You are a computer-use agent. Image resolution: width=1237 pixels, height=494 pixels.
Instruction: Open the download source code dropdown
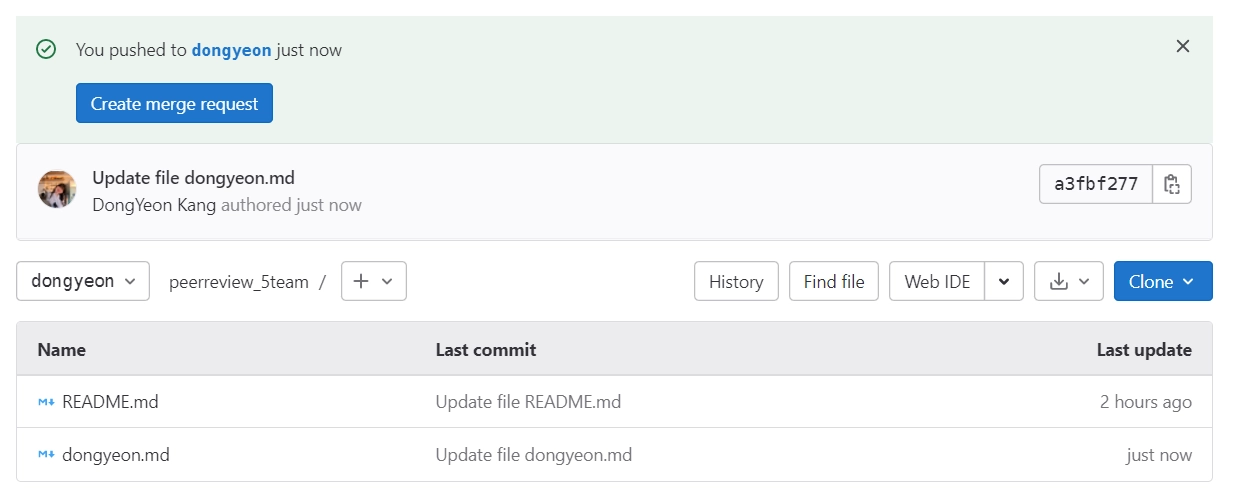(1069, 282)
